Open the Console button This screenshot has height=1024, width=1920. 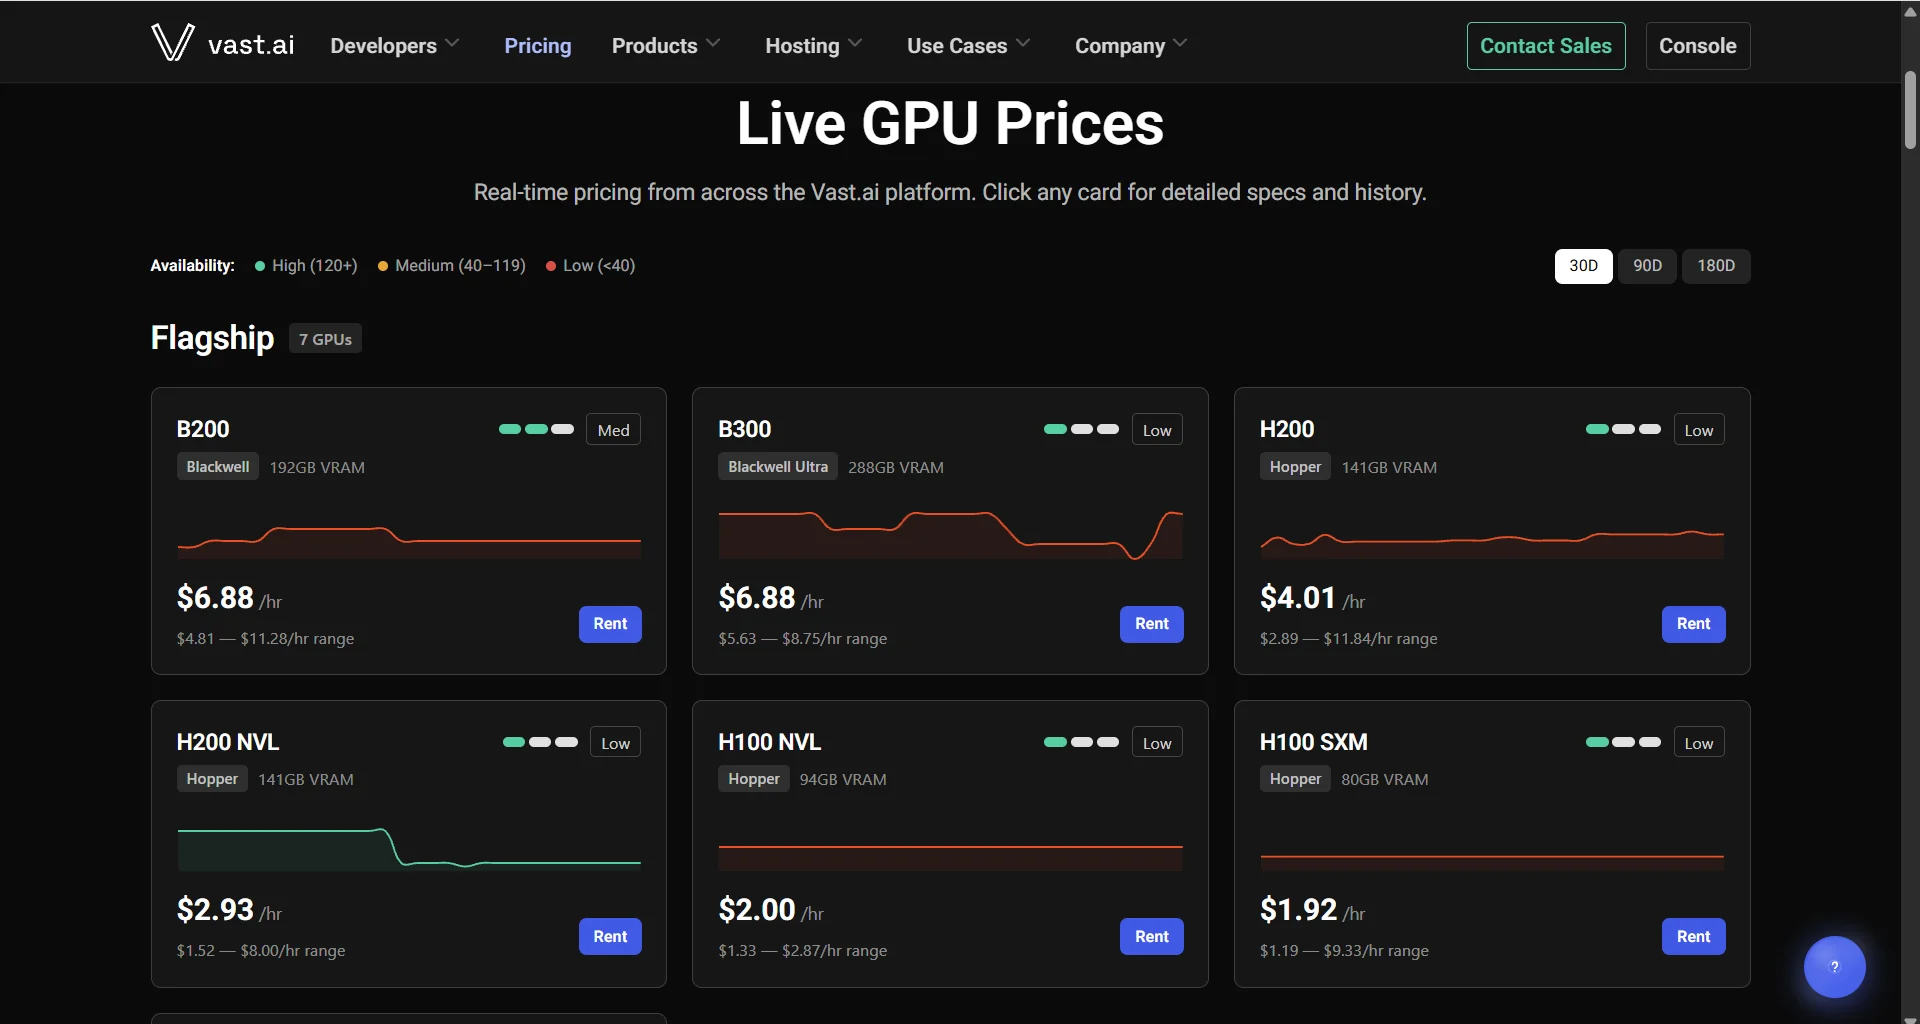1697,46
